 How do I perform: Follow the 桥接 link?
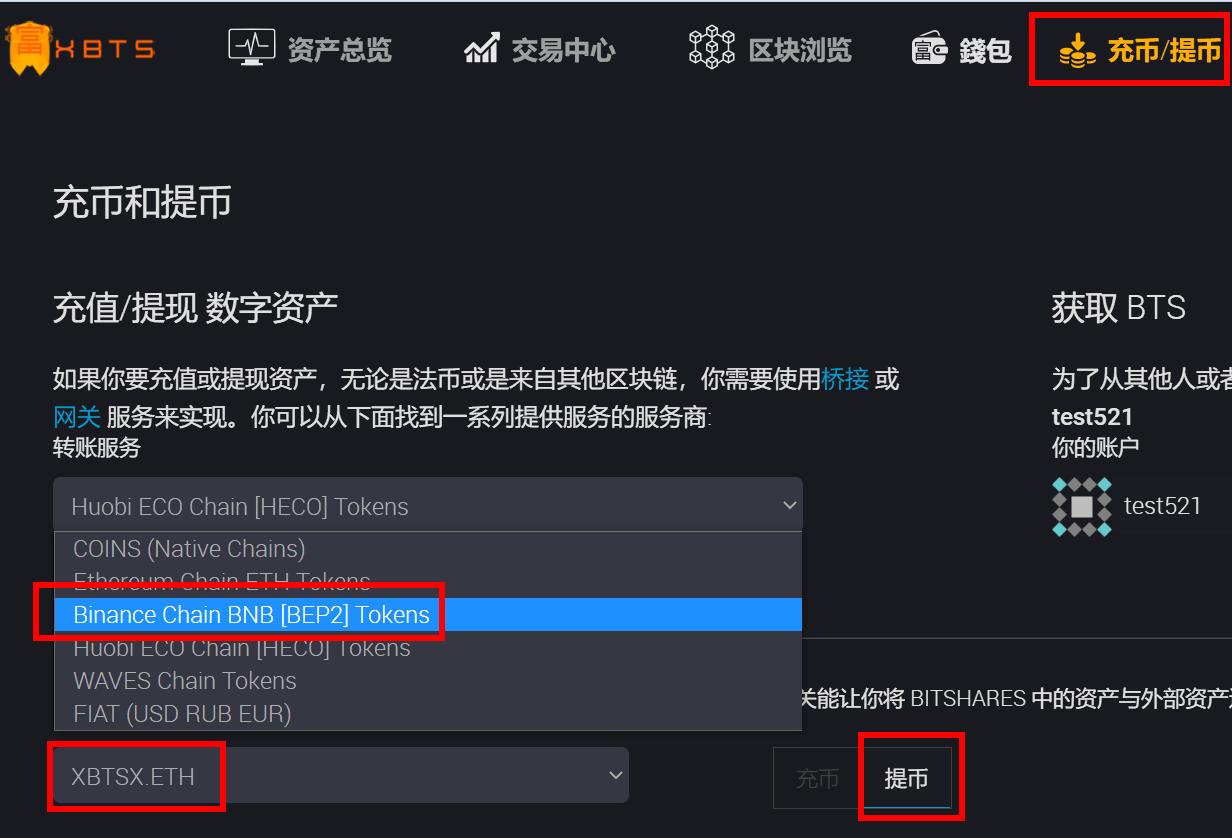click(844, 379)
